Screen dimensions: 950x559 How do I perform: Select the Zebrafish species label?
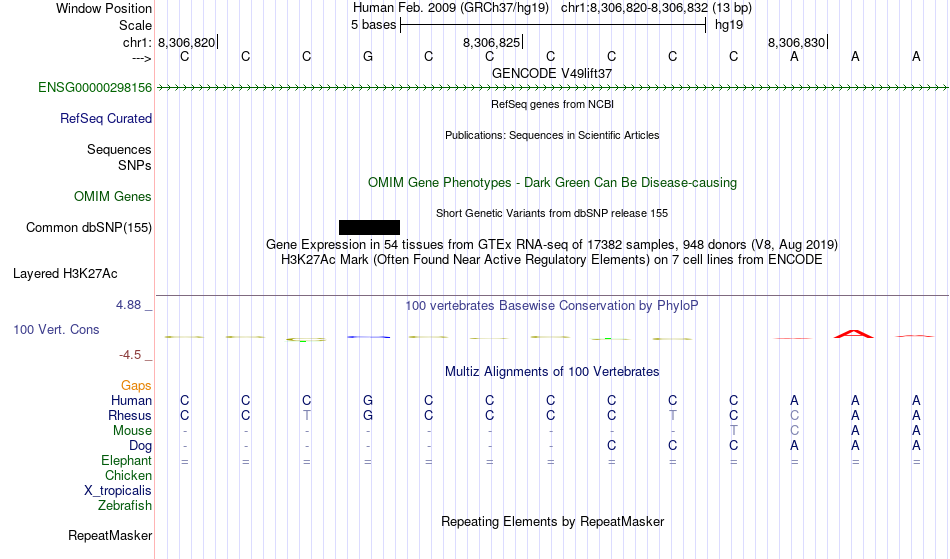tap(125, 506)
